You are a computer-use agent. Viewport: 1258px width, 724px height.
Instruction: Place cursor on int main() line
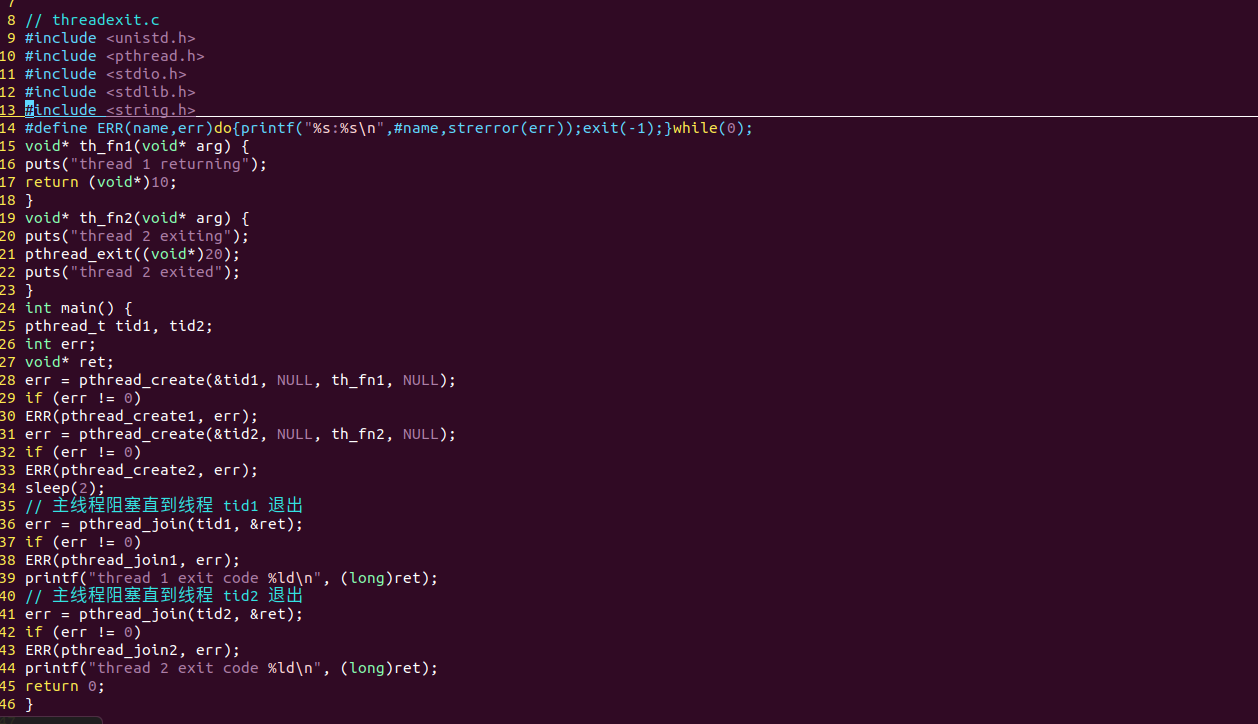click(78, 308)
